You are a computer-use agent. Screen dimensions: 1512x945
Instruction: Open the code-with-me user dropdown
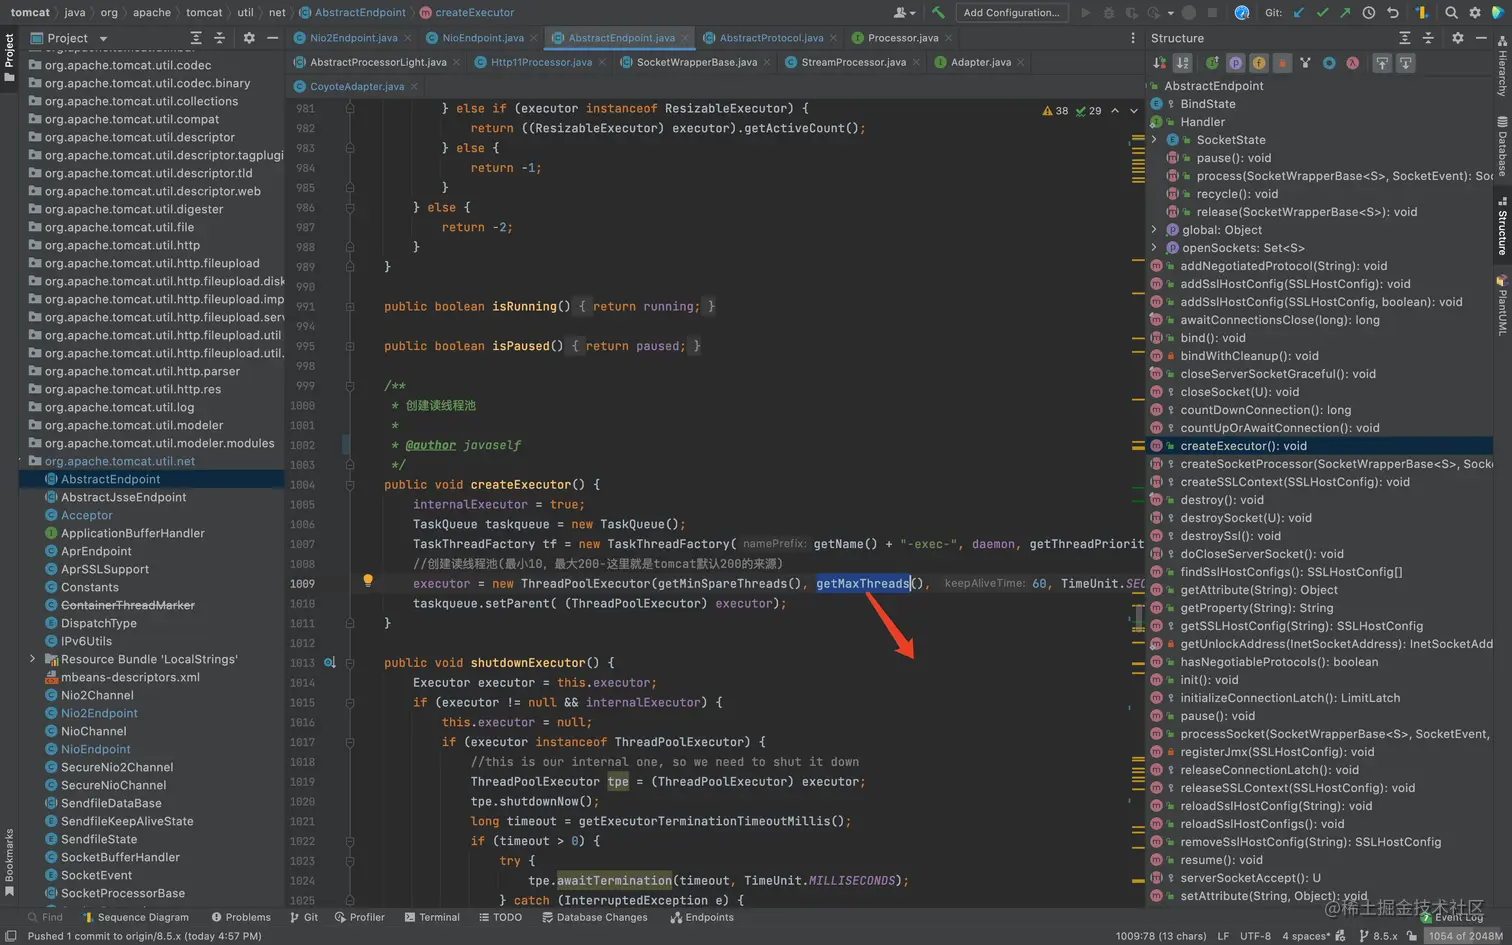coord(904,13)
